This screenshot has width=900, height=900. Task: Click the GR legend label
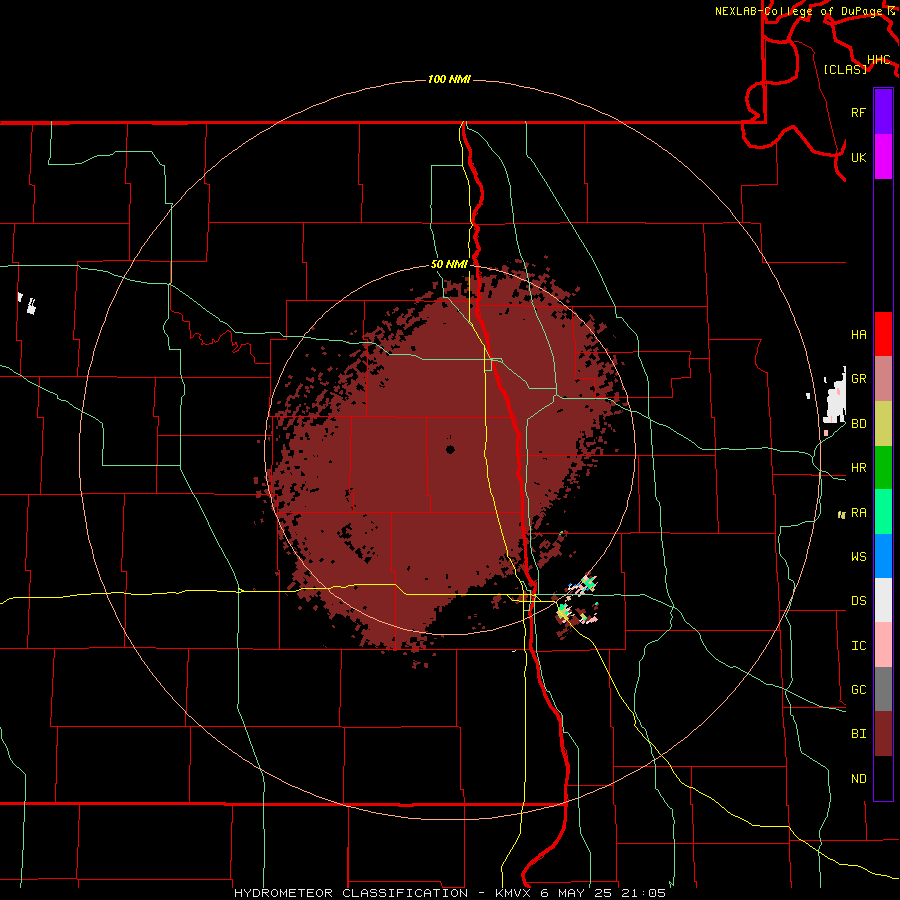click(x=858, y=379)
